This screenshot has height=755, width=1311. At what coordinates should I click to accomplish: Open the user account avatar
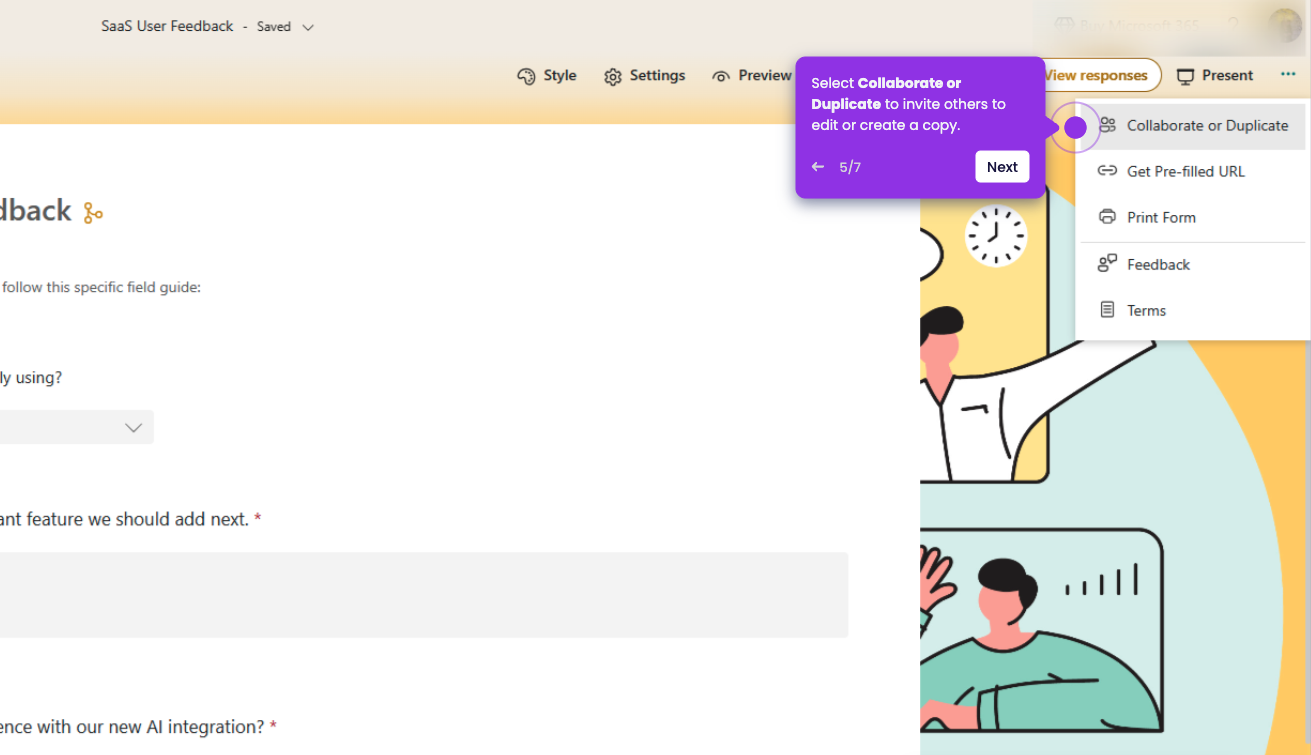(1284, 26)
